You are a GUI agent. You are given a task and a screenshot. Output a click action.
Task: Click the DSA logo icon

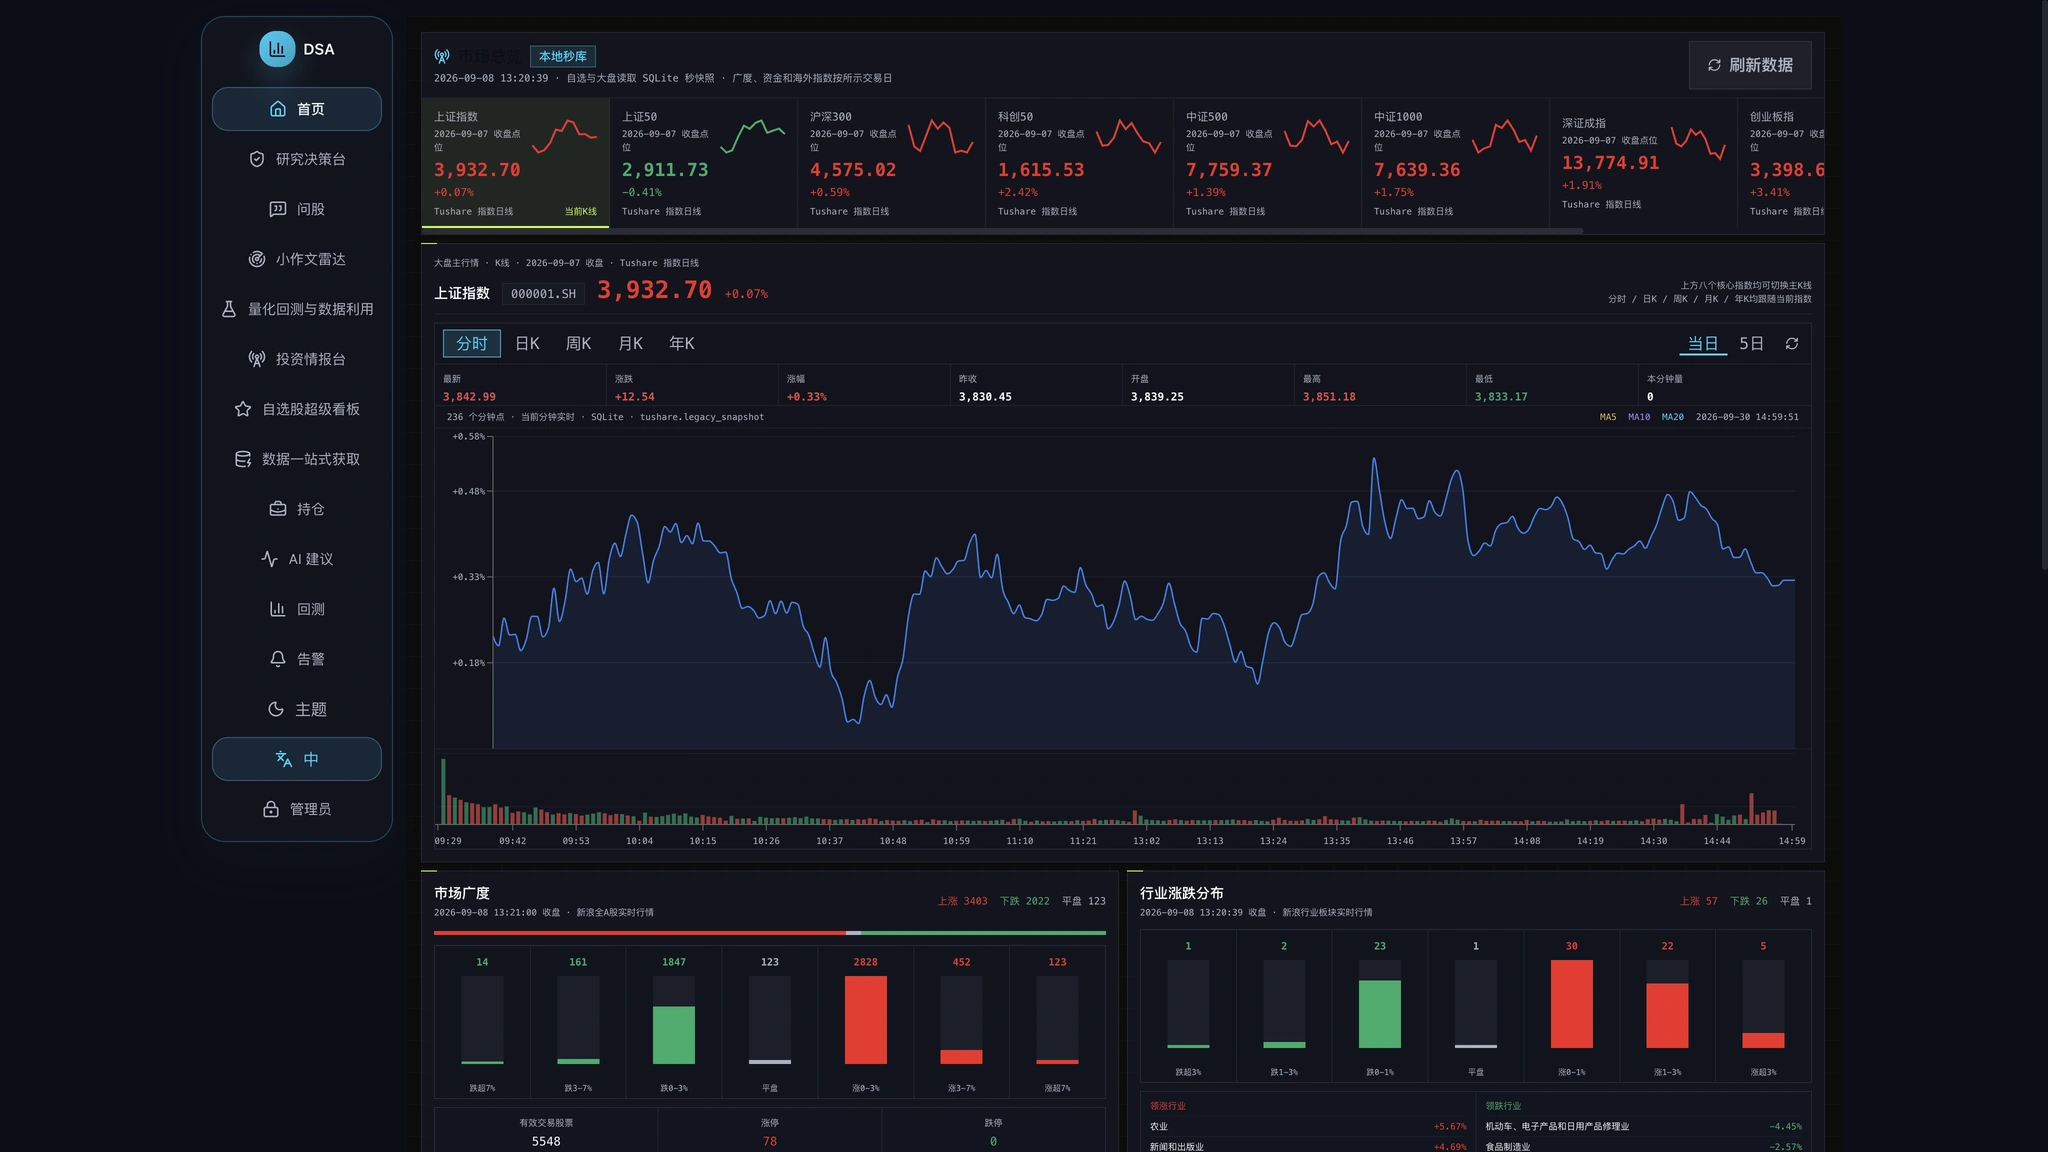[277, 49]
